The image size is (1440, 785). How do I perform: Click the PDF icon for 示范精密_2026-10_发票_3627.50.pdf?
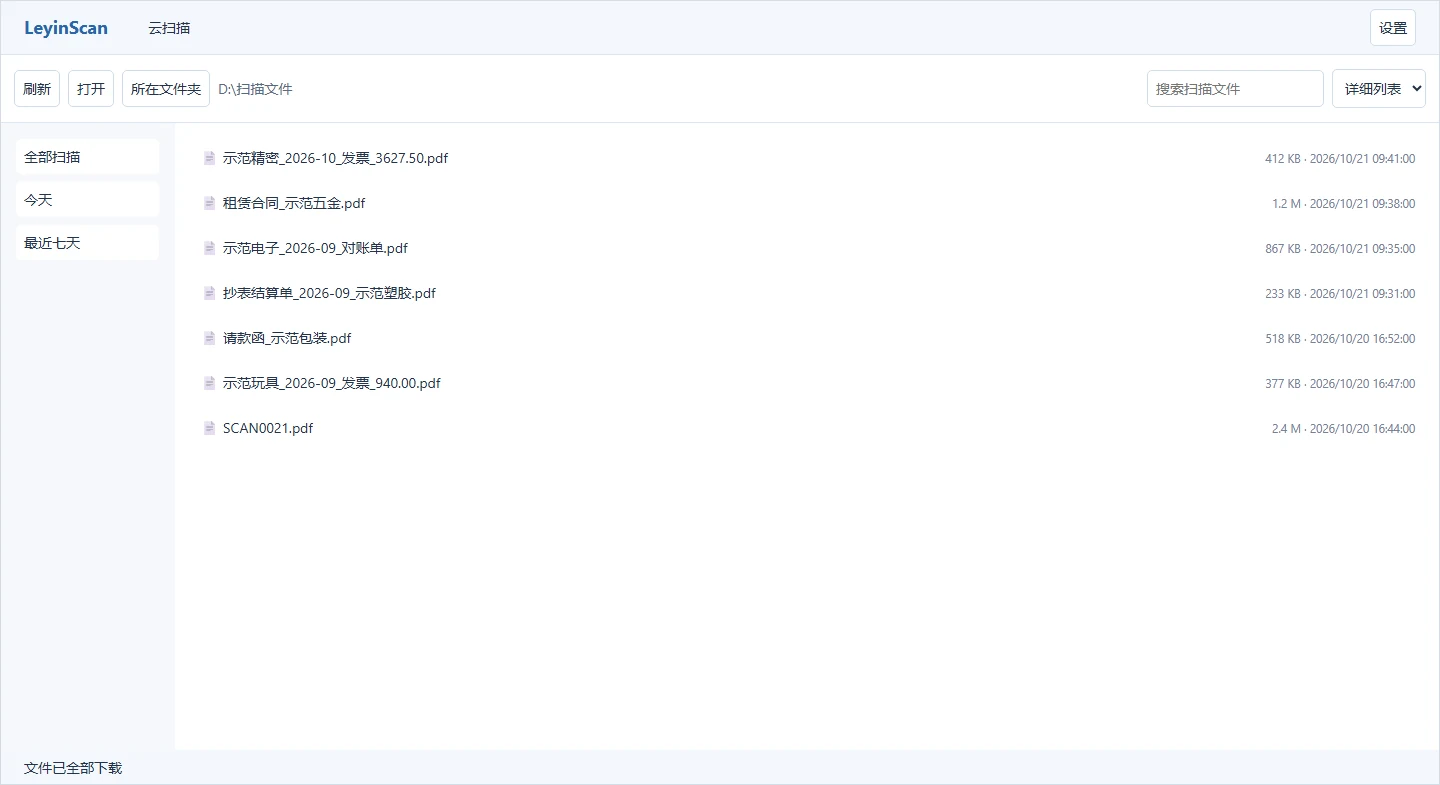click(210, 158)
